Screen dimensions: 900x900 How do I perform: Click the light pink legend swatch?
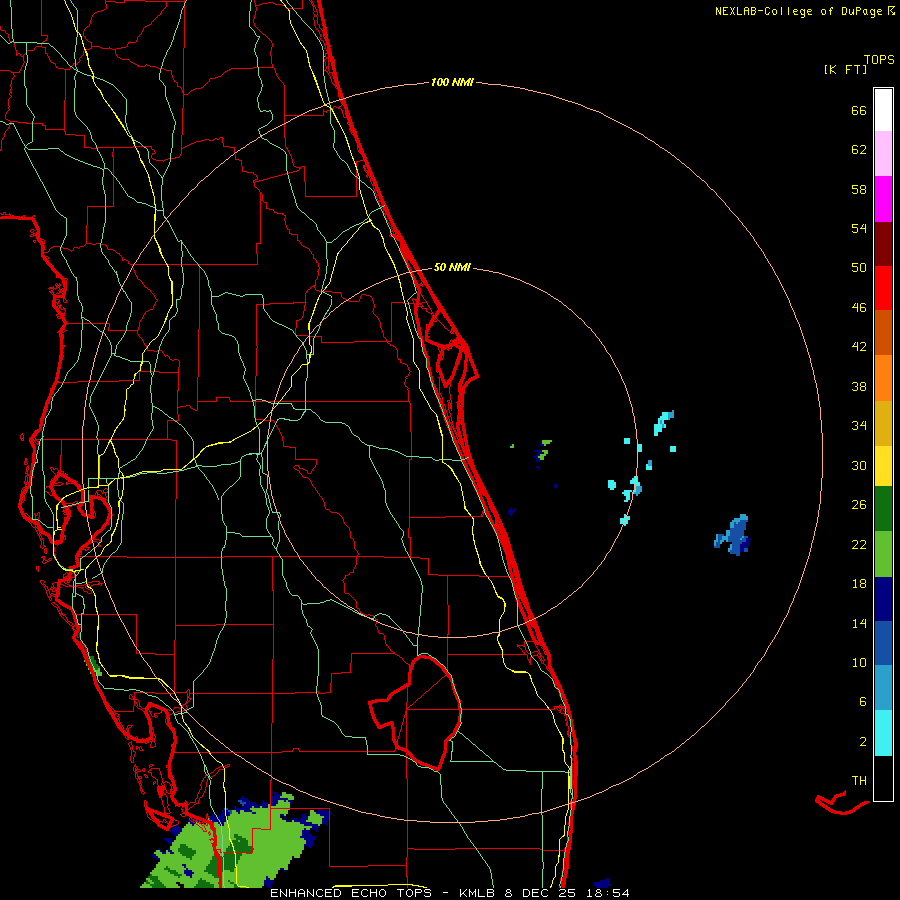click(883, 154)
